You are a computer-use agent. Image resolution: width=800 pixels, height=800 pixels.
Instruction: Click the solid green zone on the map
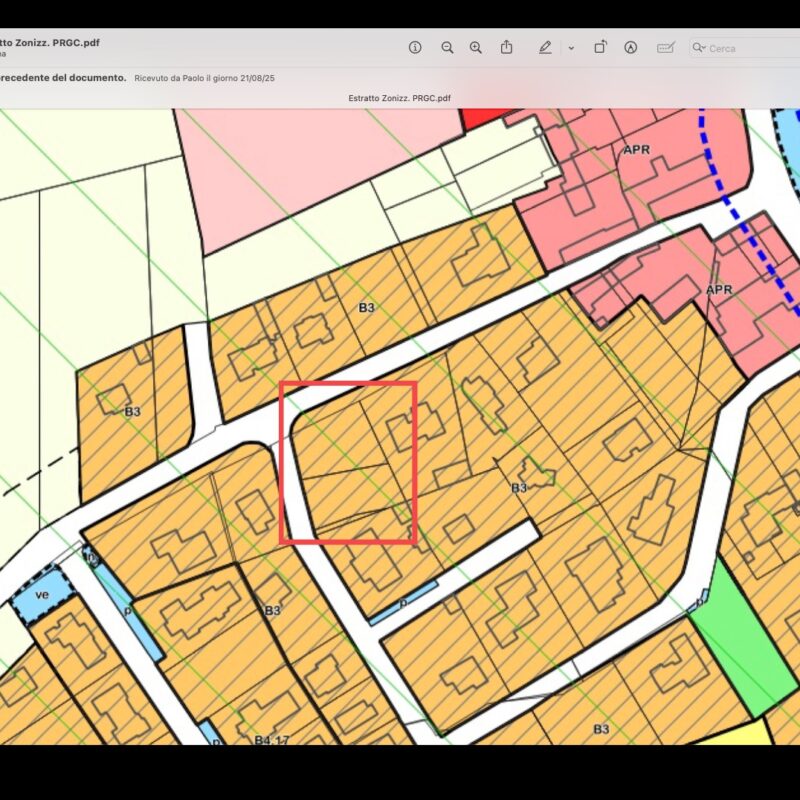(x=733, y=642)
